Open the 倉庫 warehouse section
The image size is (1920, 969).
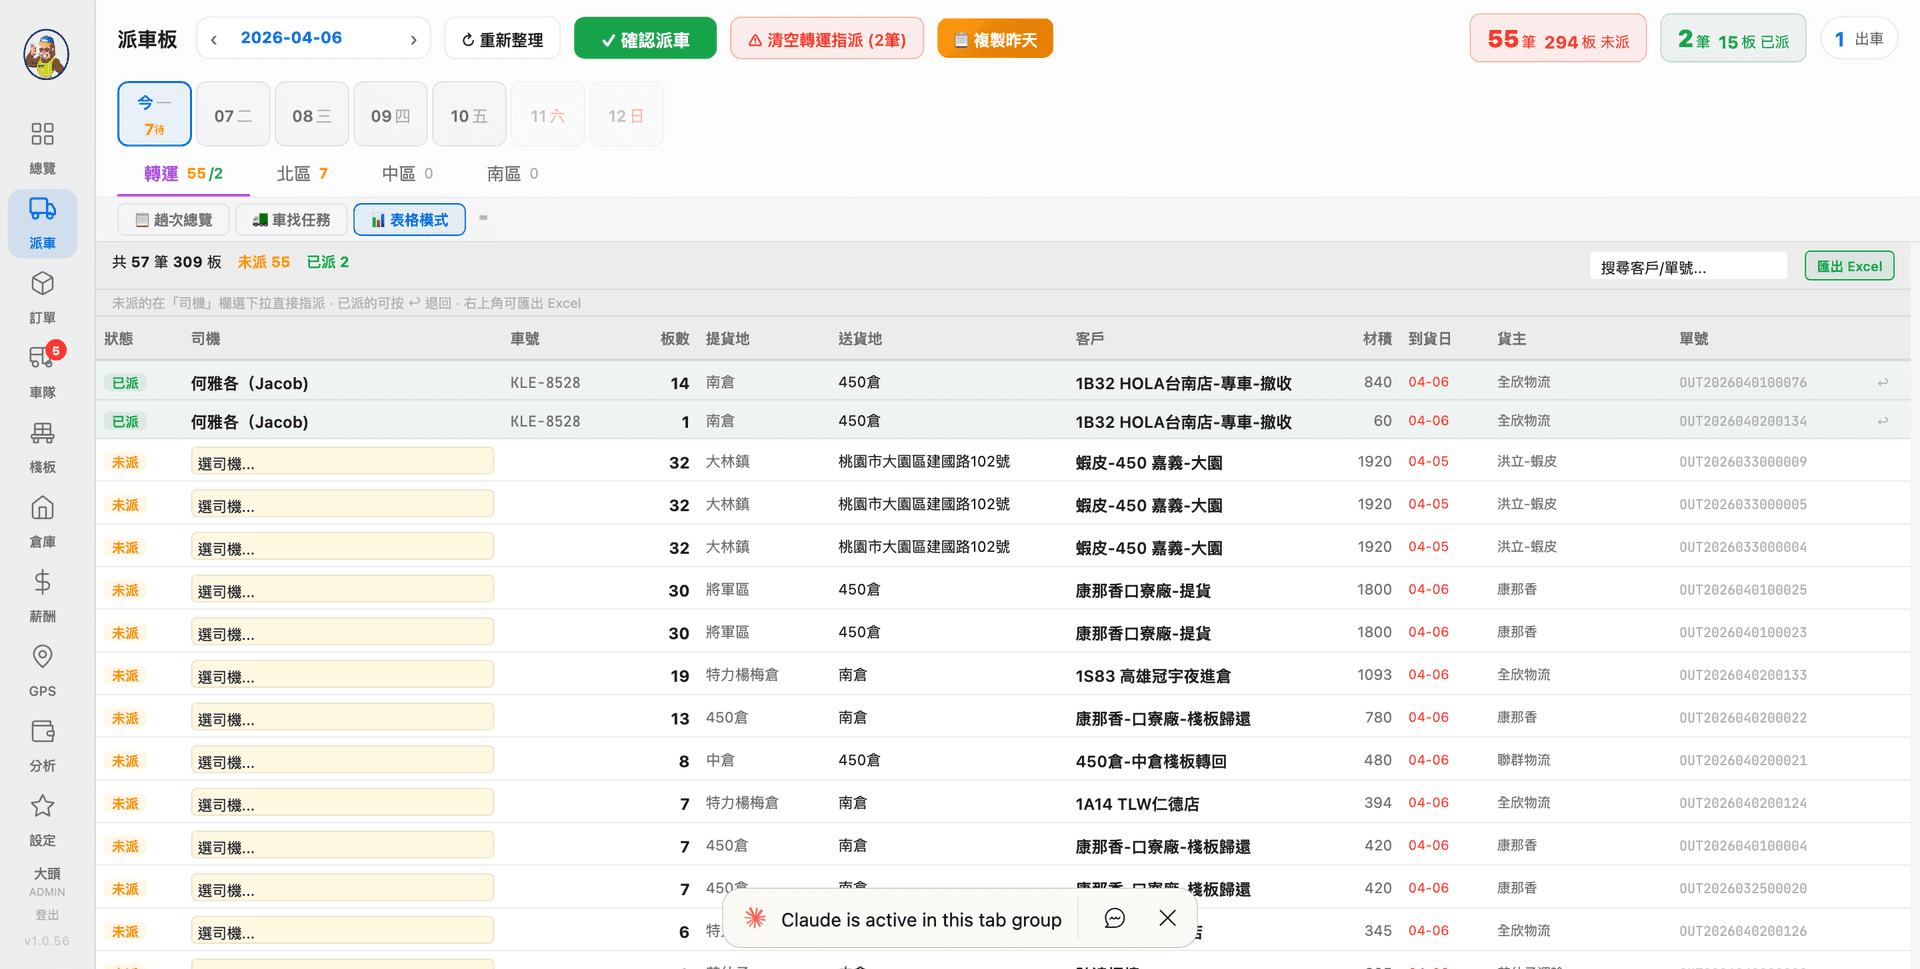(x=42, y=520)
